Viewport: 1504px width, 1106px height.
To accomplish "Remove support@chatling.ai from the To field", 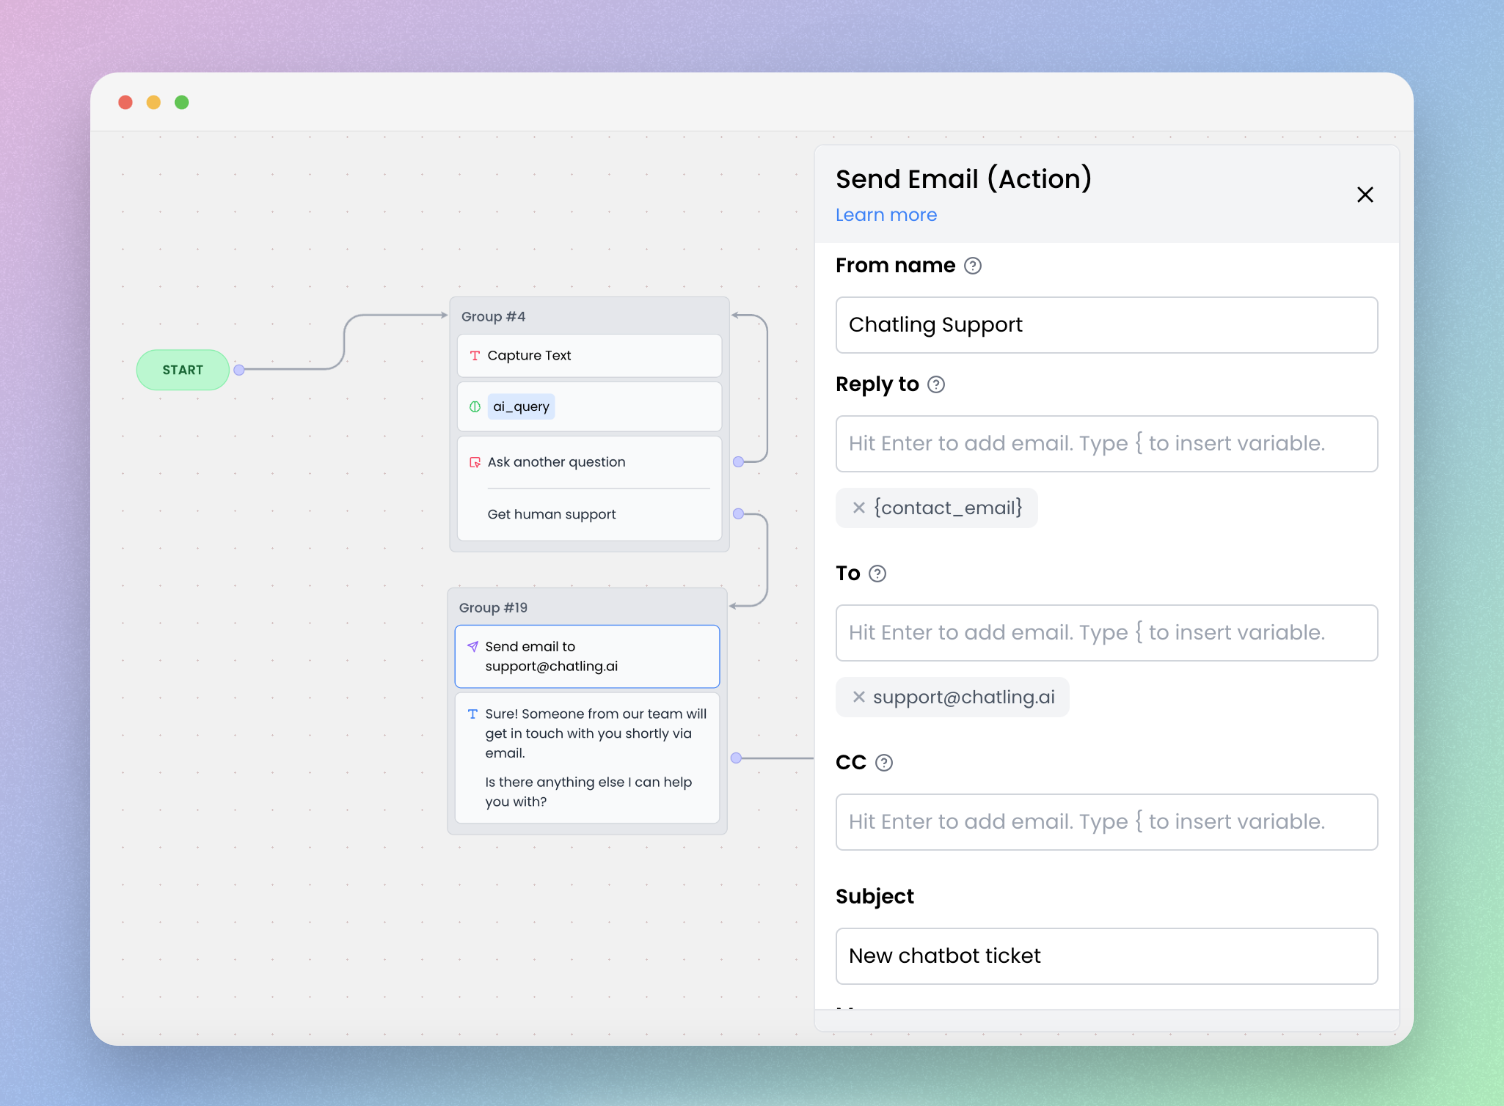I will [859, 697].
